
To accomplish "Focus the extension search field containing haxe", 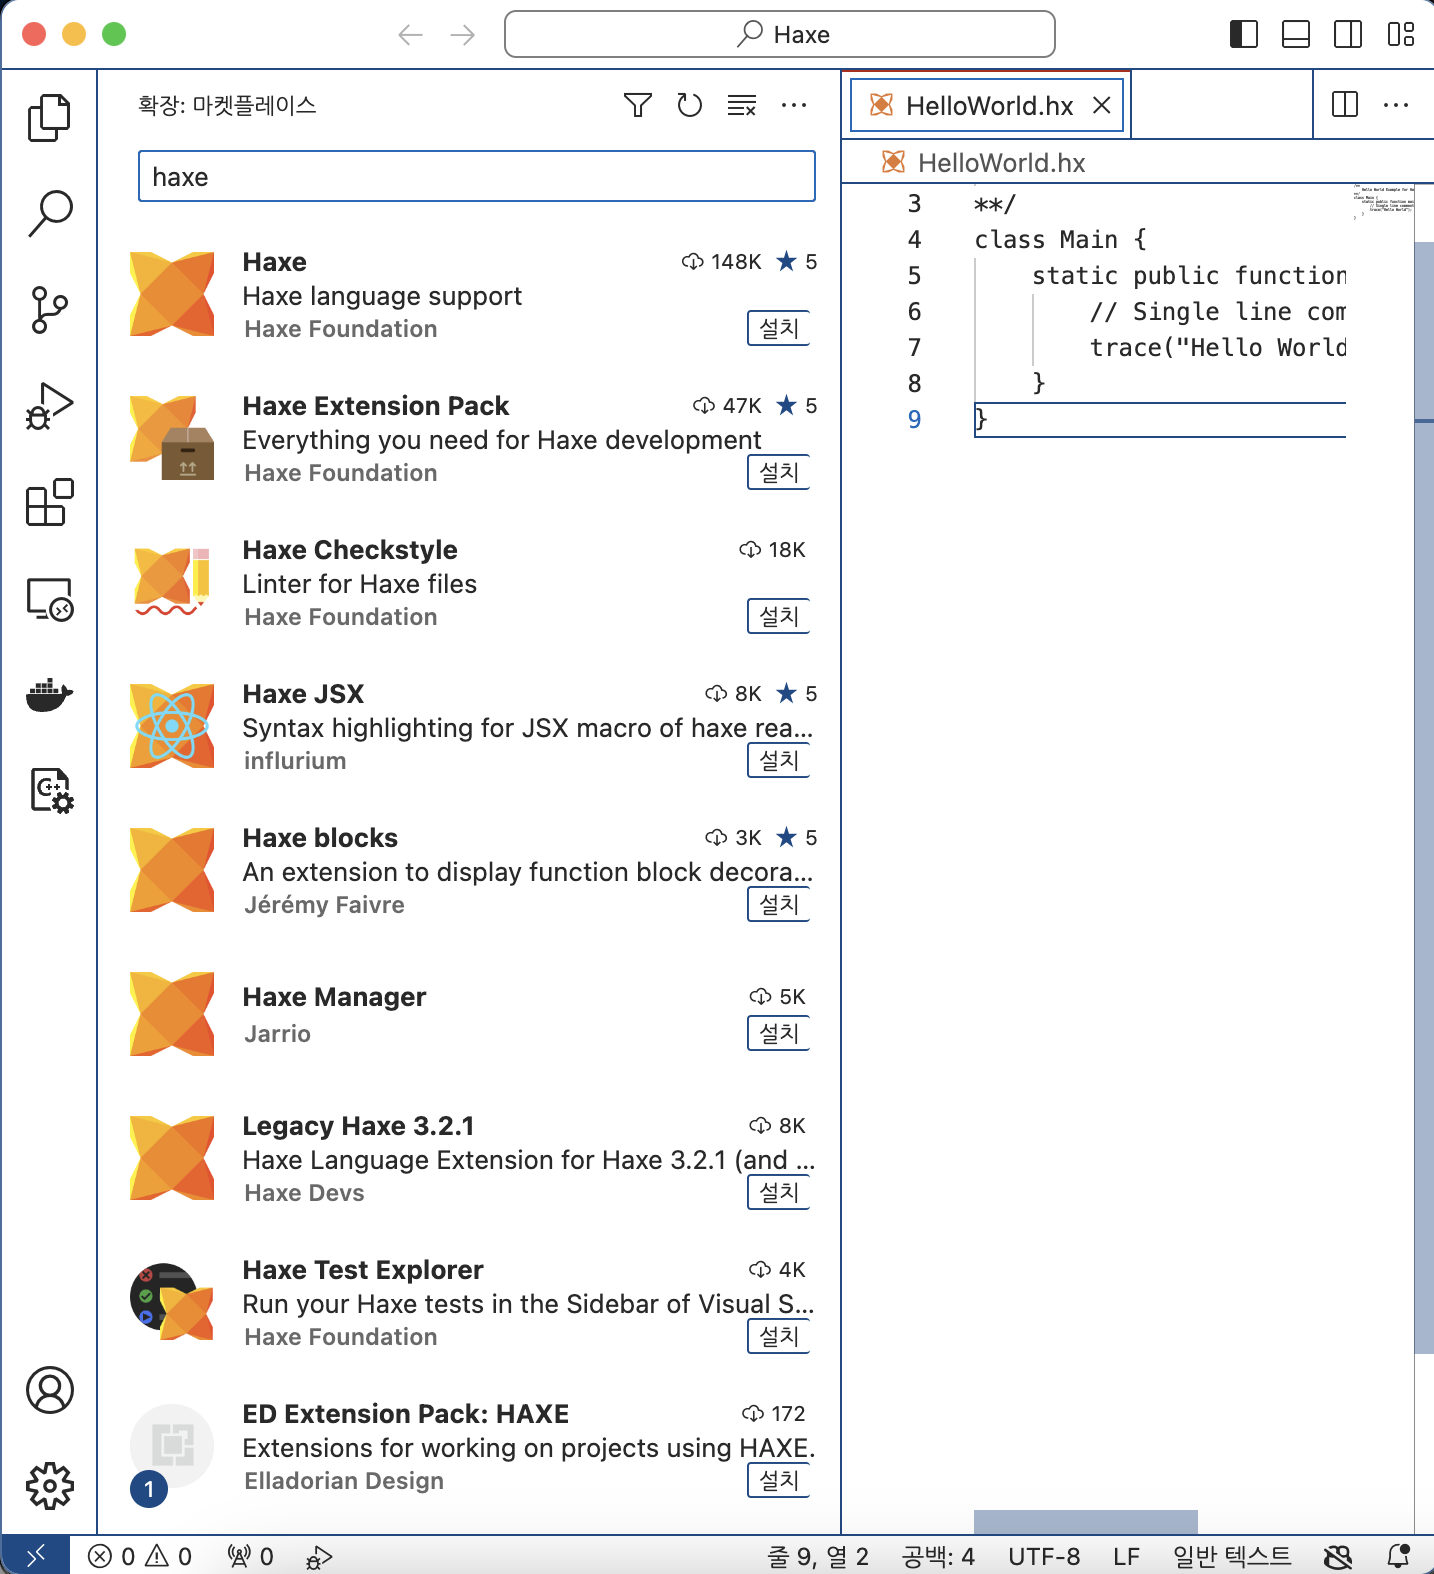I will pyautogui.click(x=477, y=176).
